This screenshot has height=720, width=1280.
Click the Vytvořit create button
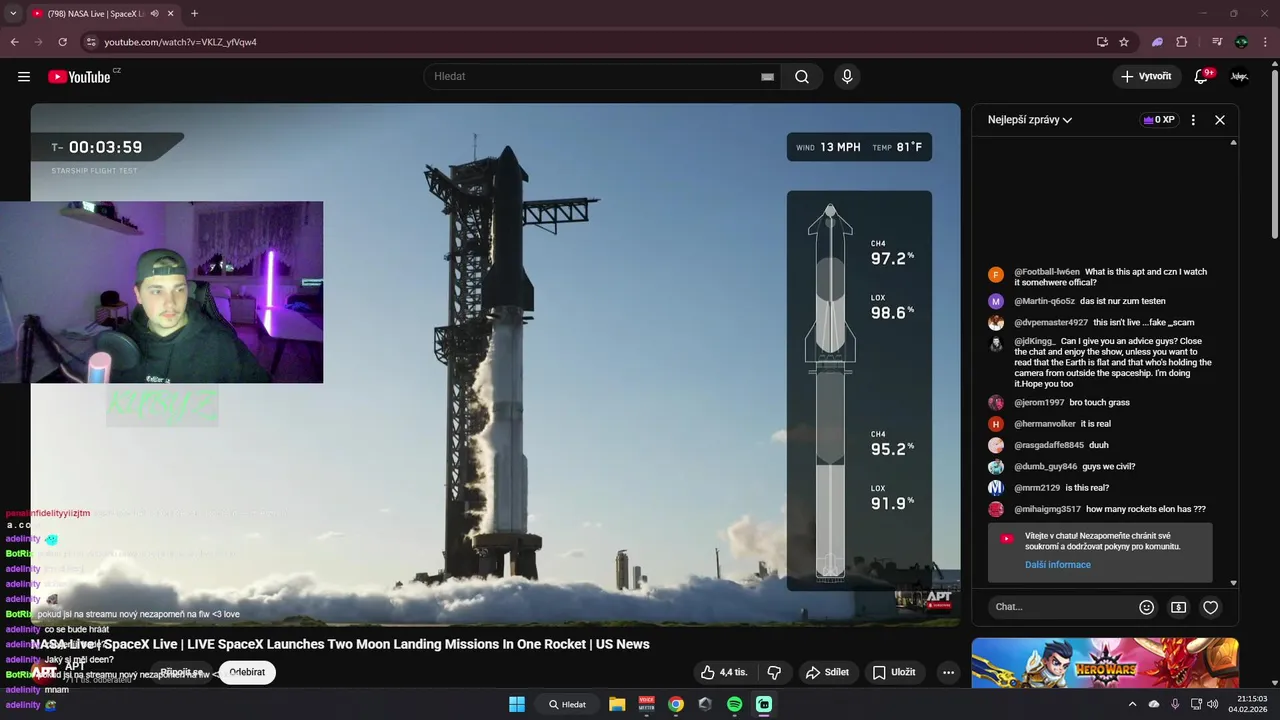(1146, 77)
